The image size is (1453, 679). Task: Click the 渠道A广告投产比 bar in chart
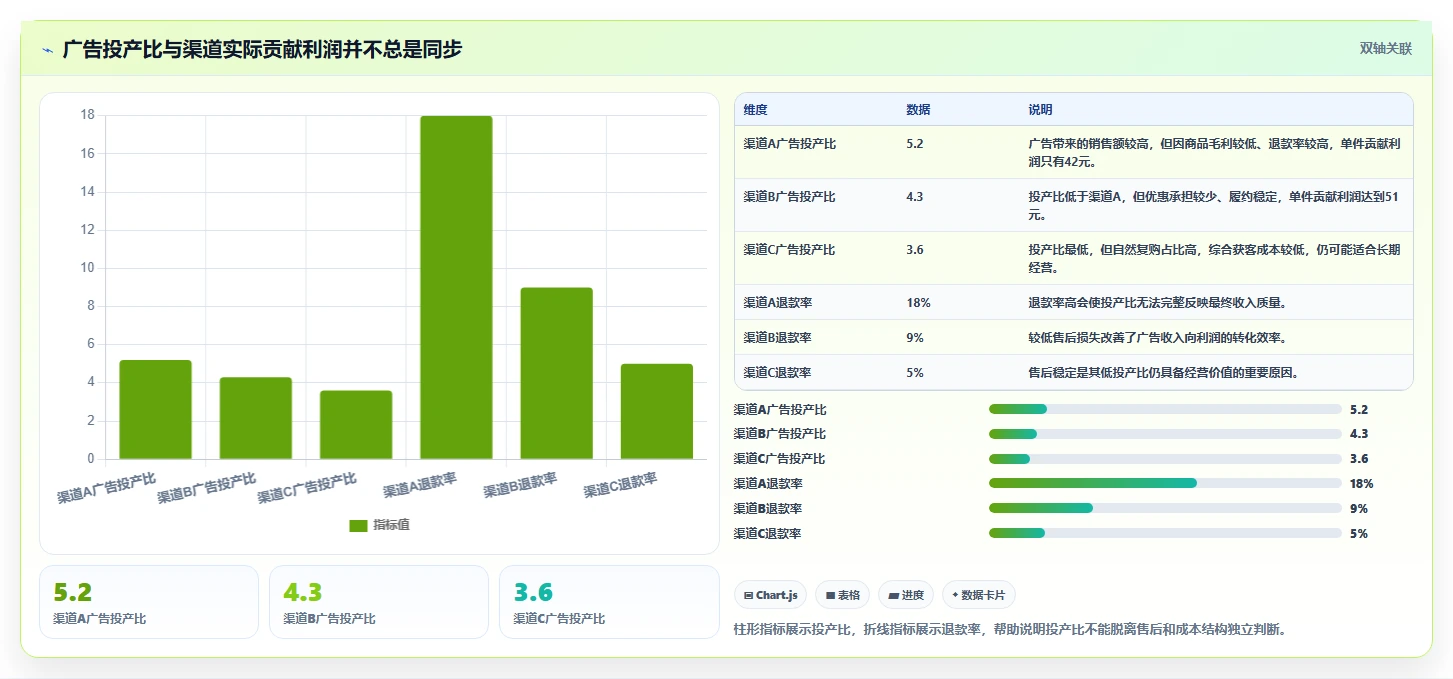(x=155, y=410)
